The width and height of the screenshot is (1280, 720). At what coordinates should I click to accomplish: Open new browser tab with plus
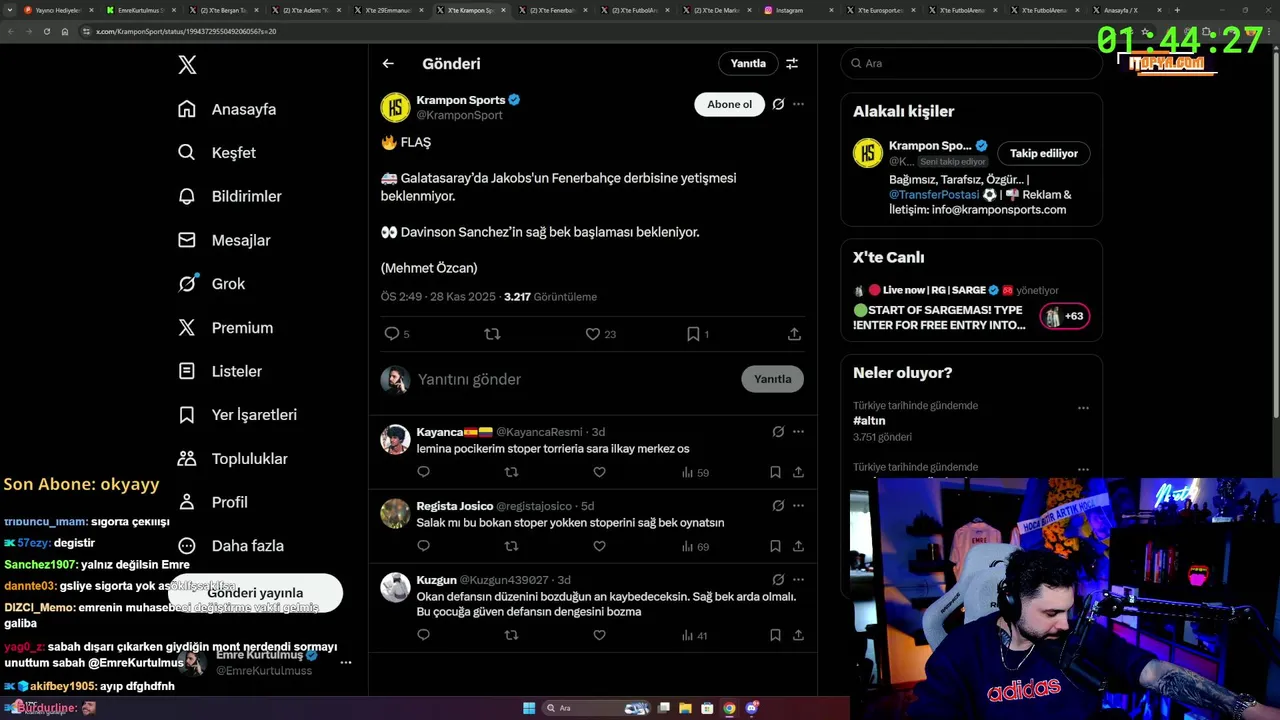click(1177, 10)
